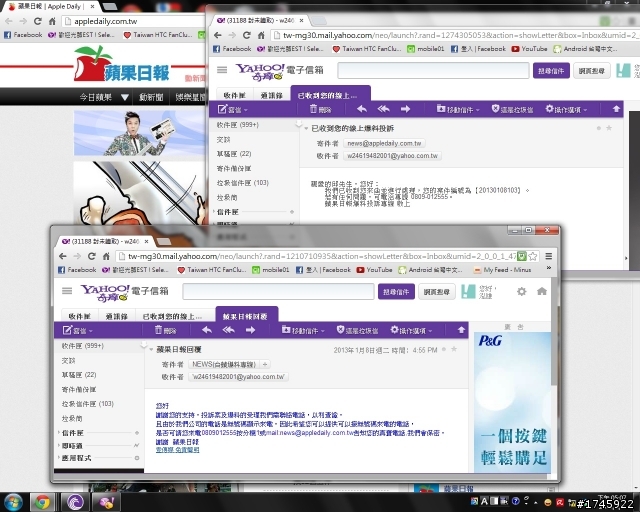Click Yahoo home icon beside gear in front window
This screenshot has width=640, height=512.
542,291
